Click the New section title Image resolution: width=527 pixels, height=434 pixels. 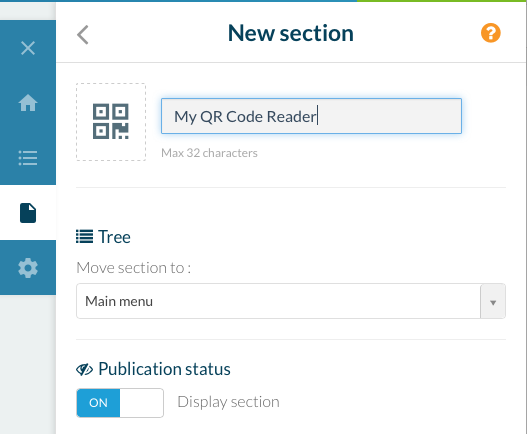(x=290, y=33)
